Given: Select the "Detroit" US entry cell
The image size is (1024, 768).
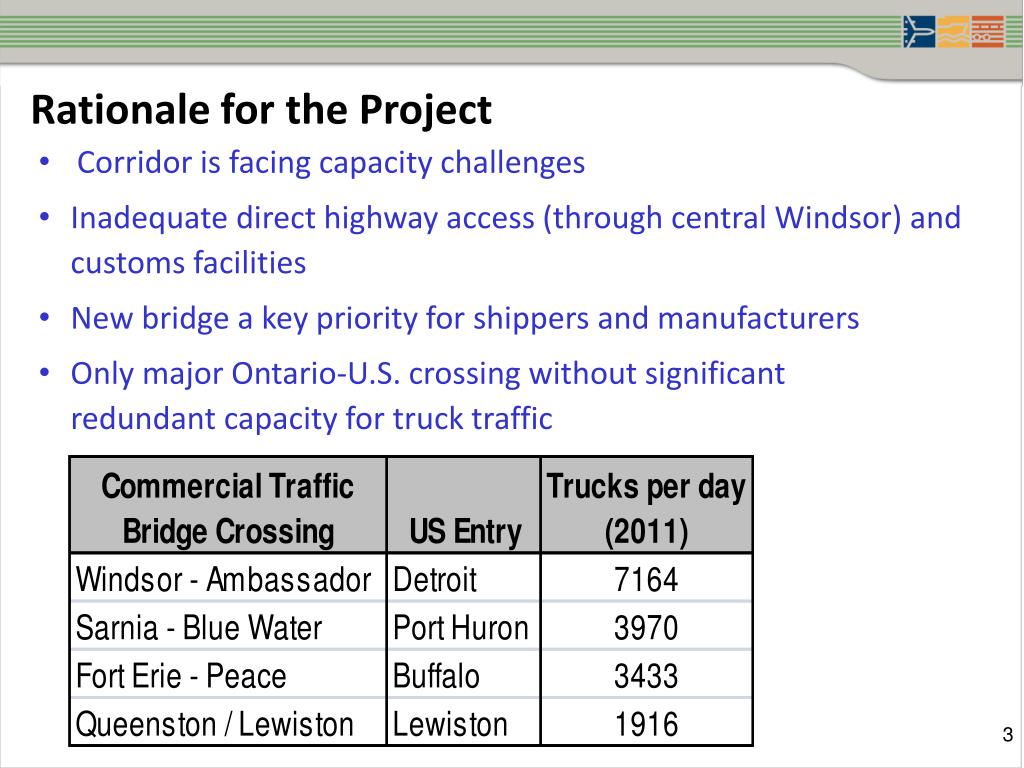Looking at the screenshot, I should point(436,579).
